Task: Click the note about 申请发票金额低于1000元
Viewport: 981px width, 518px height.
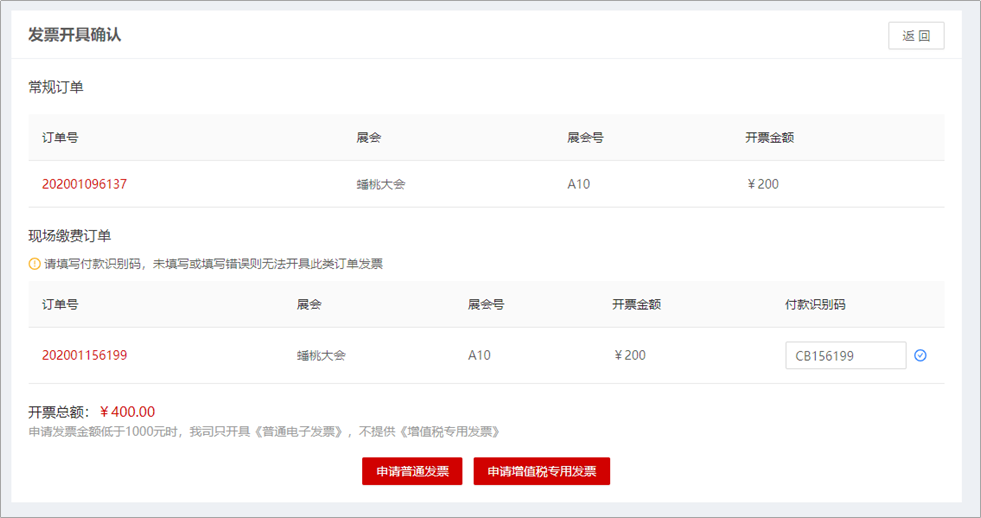Action: (x=264, y=432)
